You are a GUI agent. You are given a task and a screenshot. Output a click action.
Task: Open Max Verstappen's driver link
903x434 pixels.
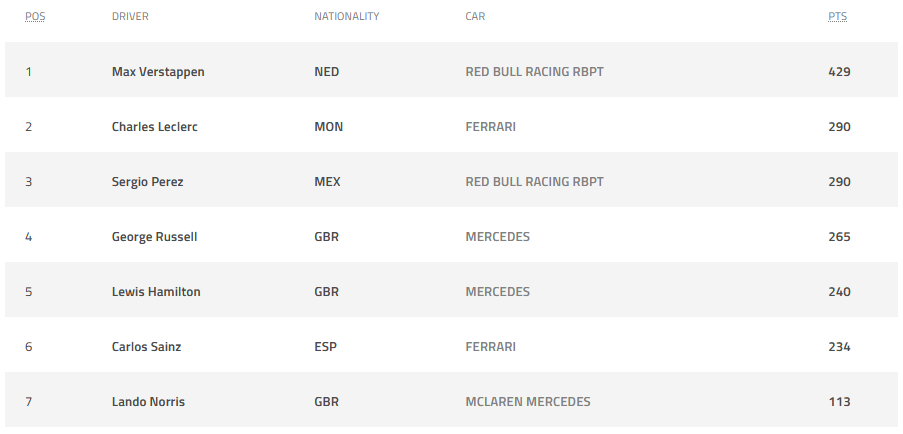[x=158, y=72]
